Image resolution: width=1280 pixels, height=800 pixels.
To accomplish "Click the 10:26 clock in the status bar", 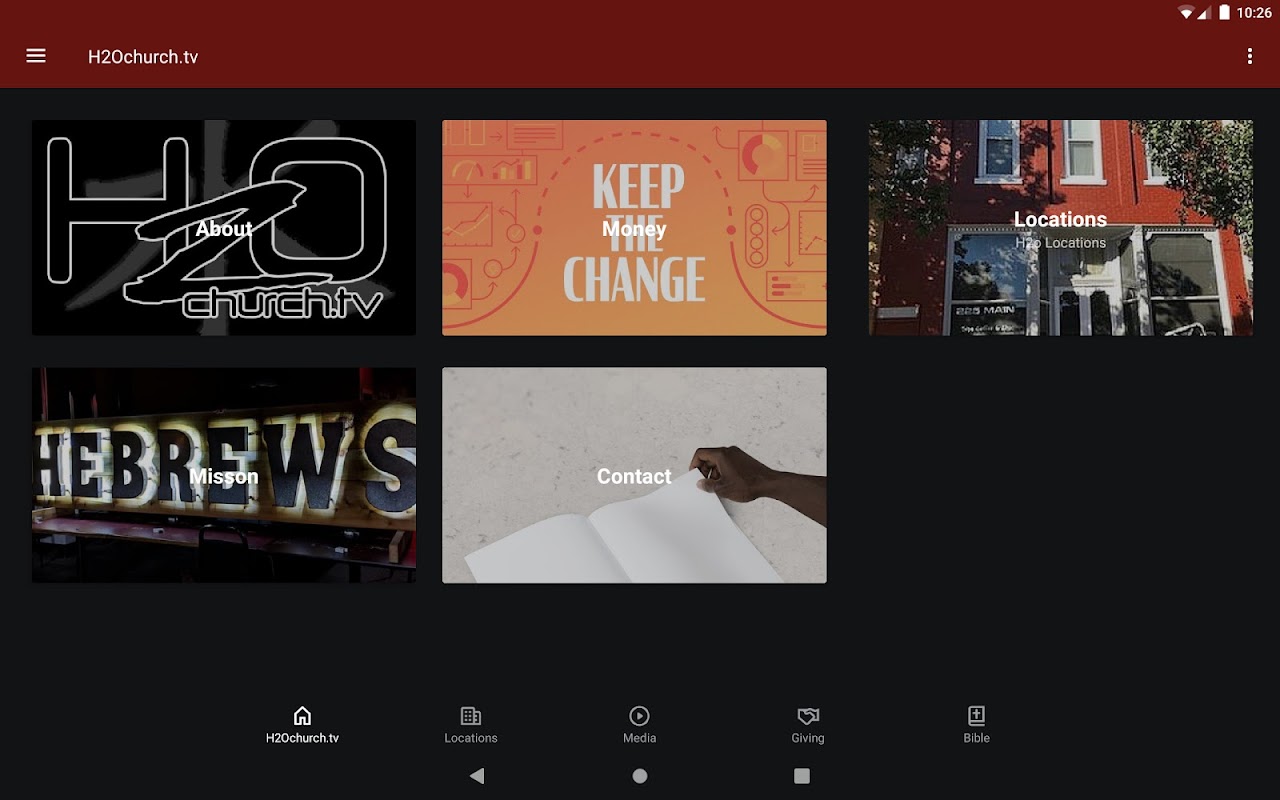I will pyautogui.click(x=1254, y=13).
